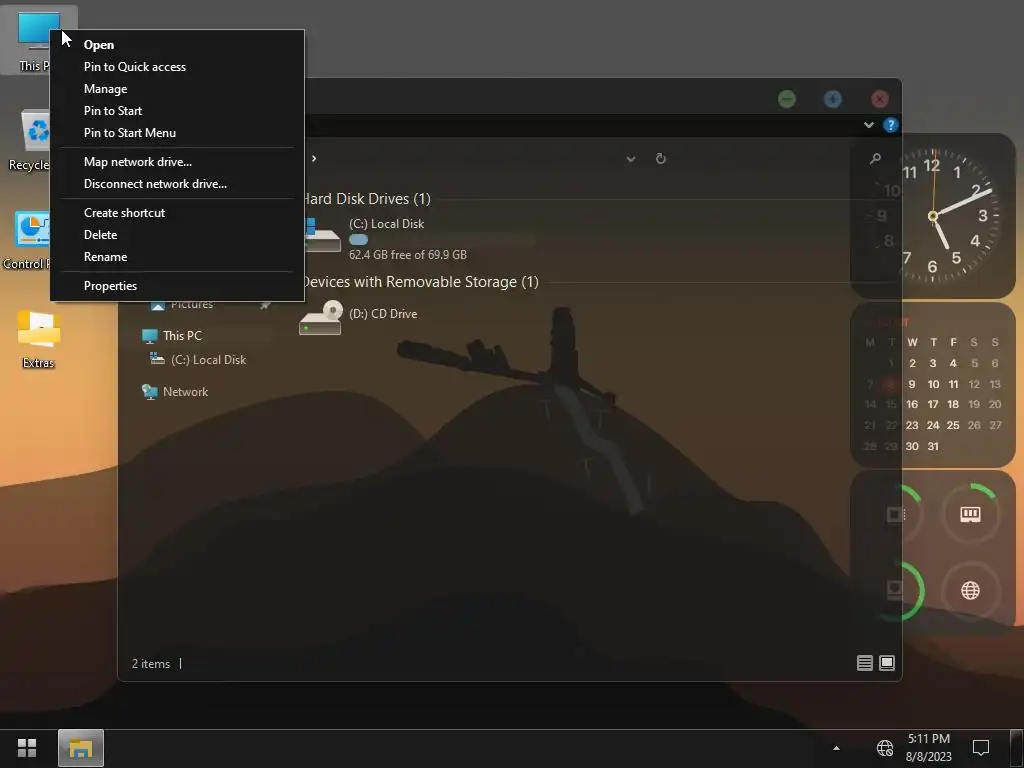Click the network globe gauge widget
1024x768 pixels.
pyautogui.click(x=970, y=590)
